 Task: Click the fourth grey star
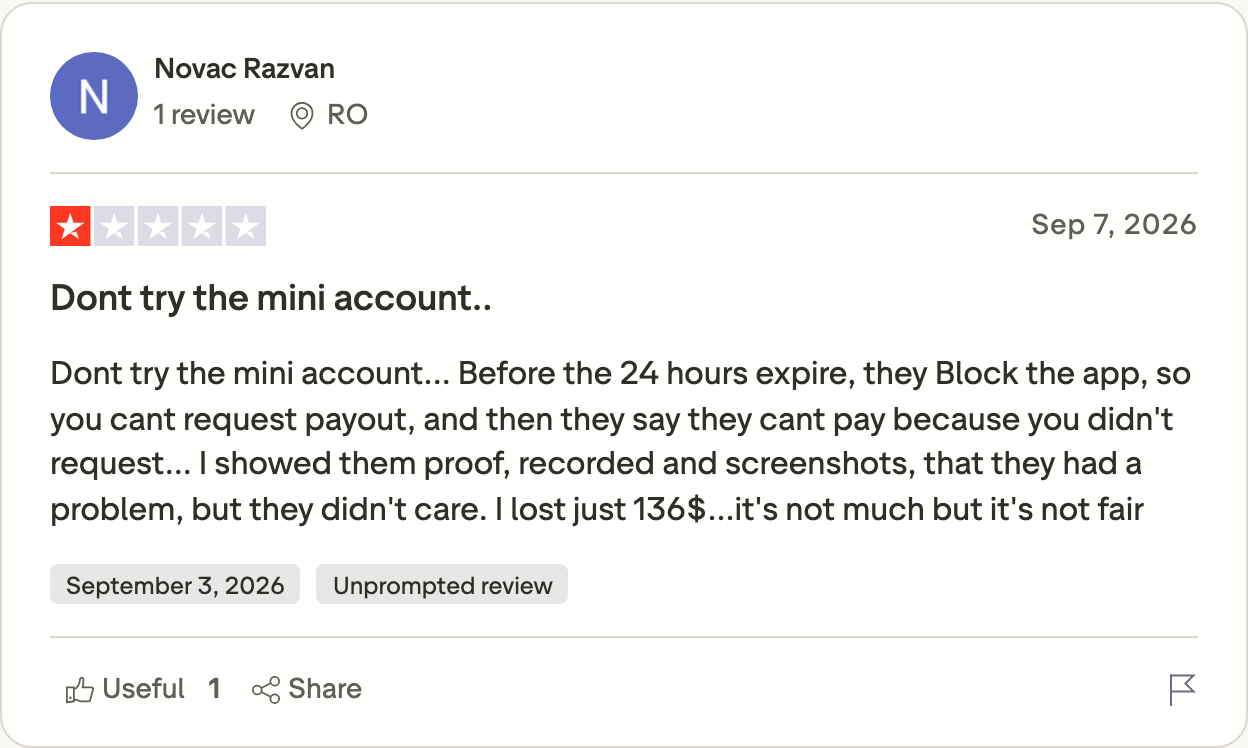[202, 227]
